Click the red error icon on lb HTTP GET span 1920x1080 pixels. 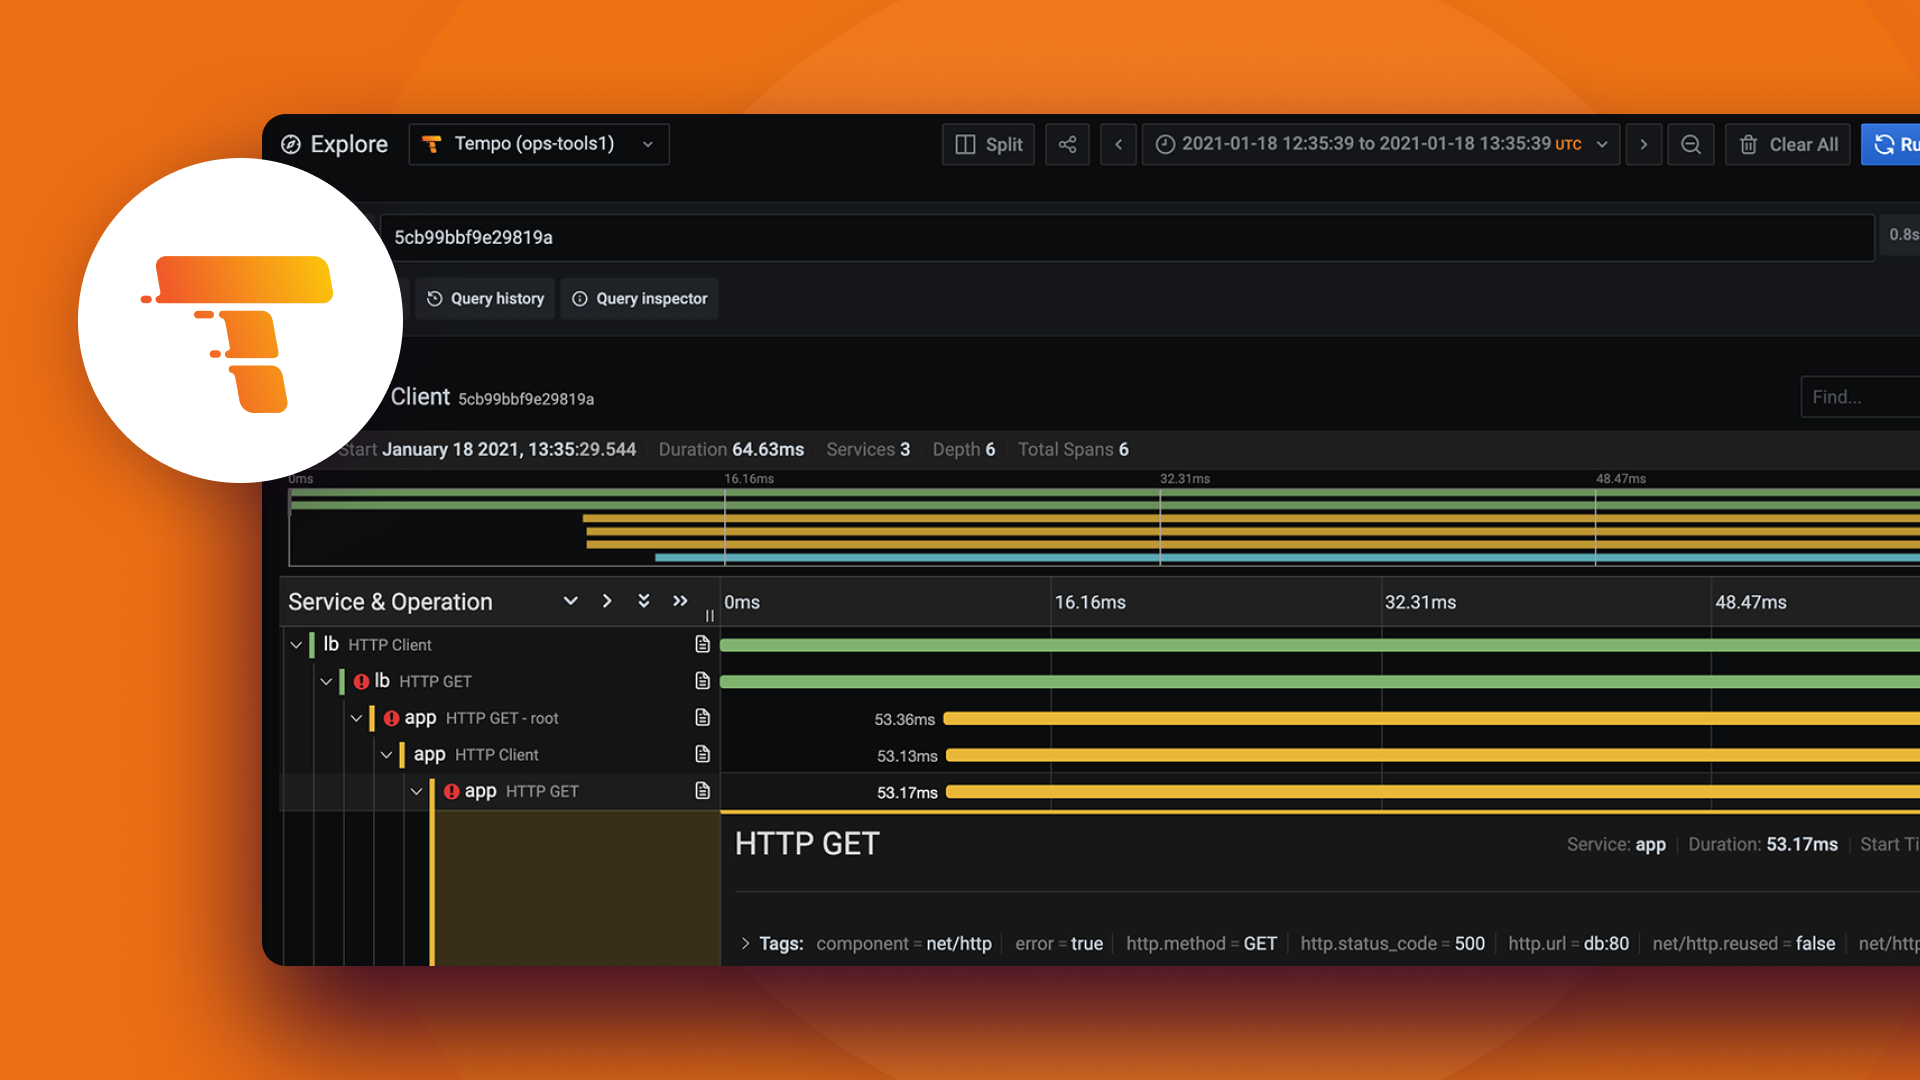point(362,681)
